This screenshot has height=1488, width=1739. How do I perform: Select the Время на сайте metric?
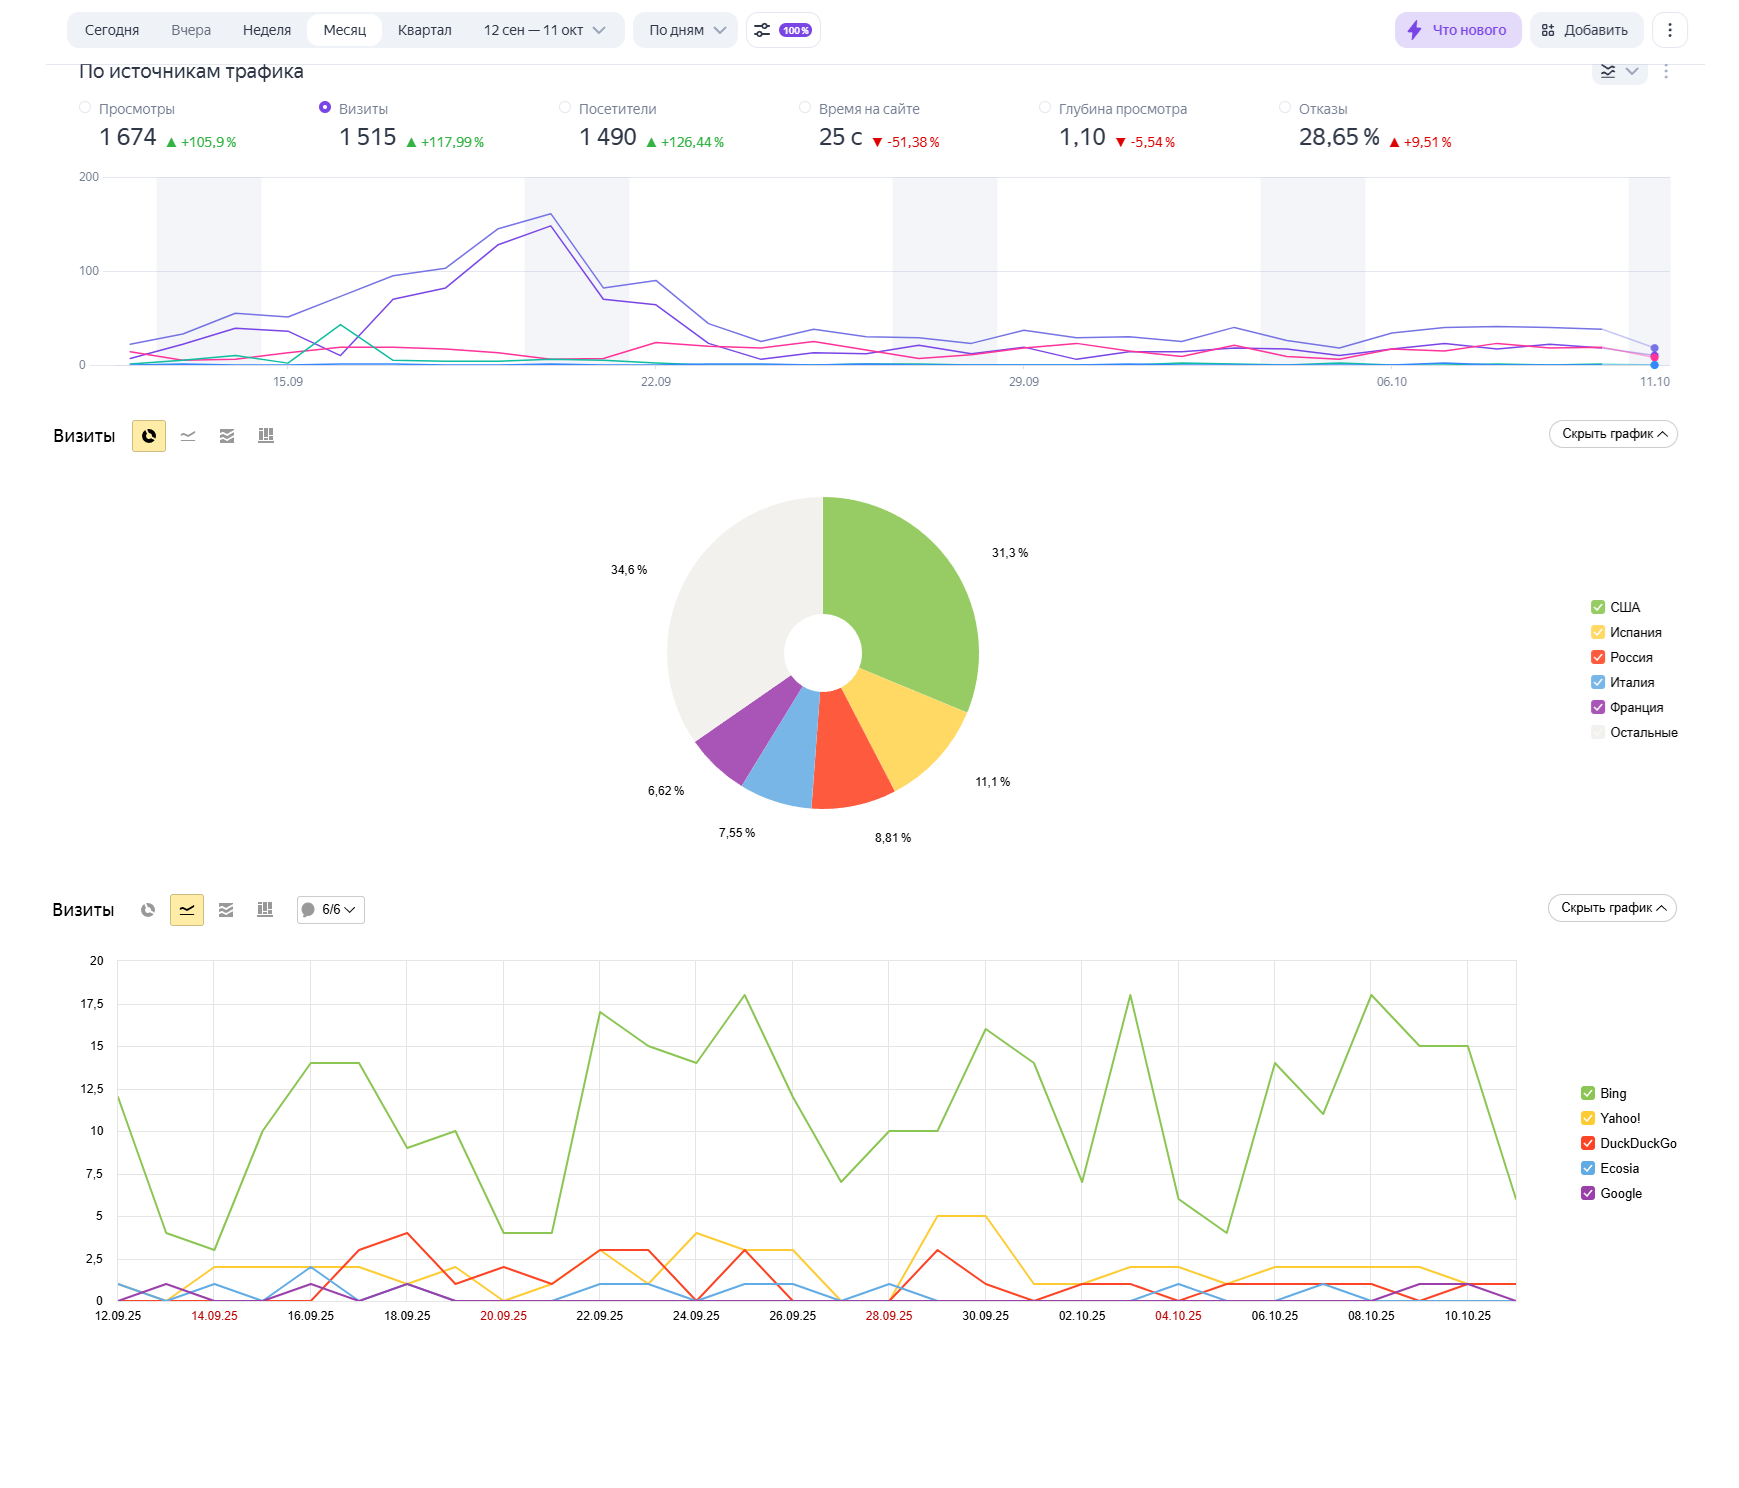[x=805, y=108]
